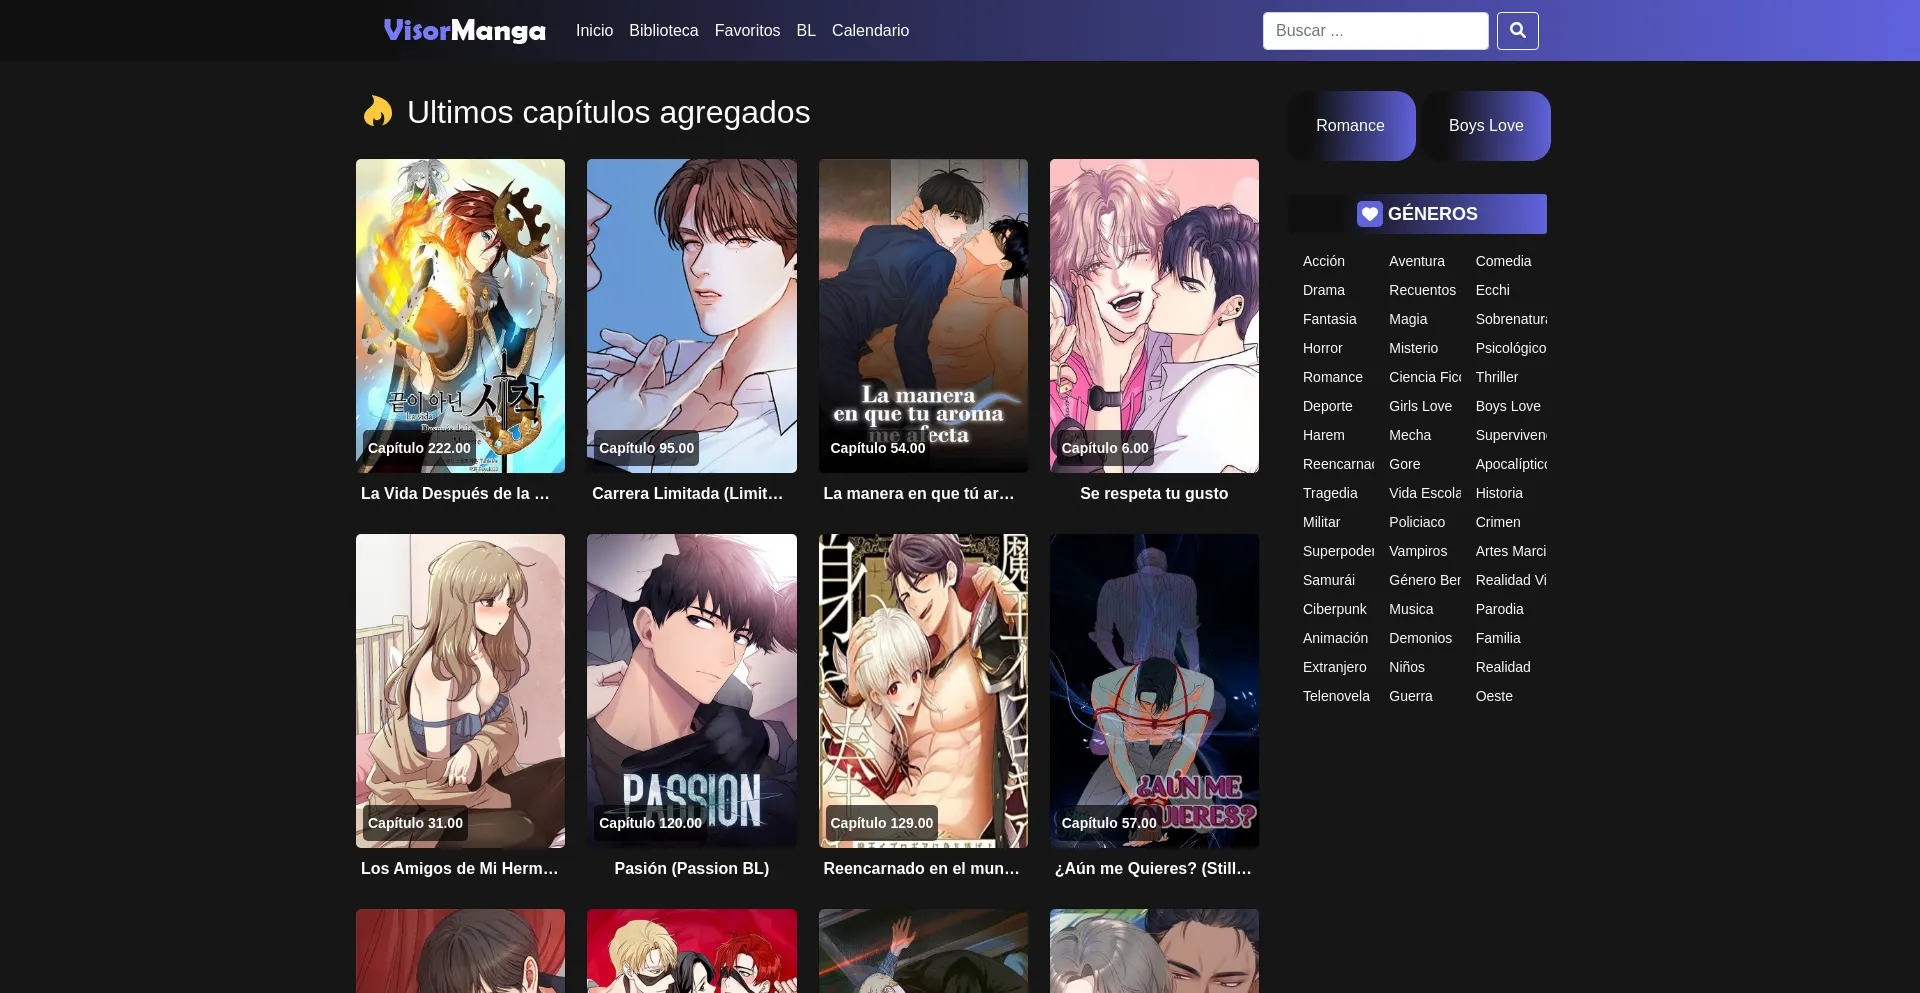1920x993 pixels.
Task: Select the Misterio genre
Action: point(1413,348)
